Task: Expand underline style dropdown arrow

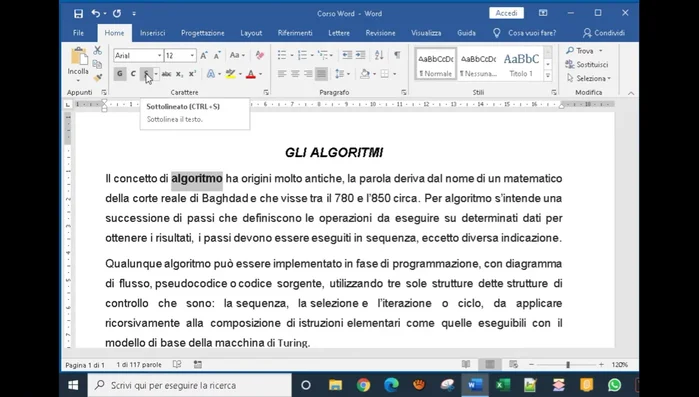Action: (x=156, y=74)
